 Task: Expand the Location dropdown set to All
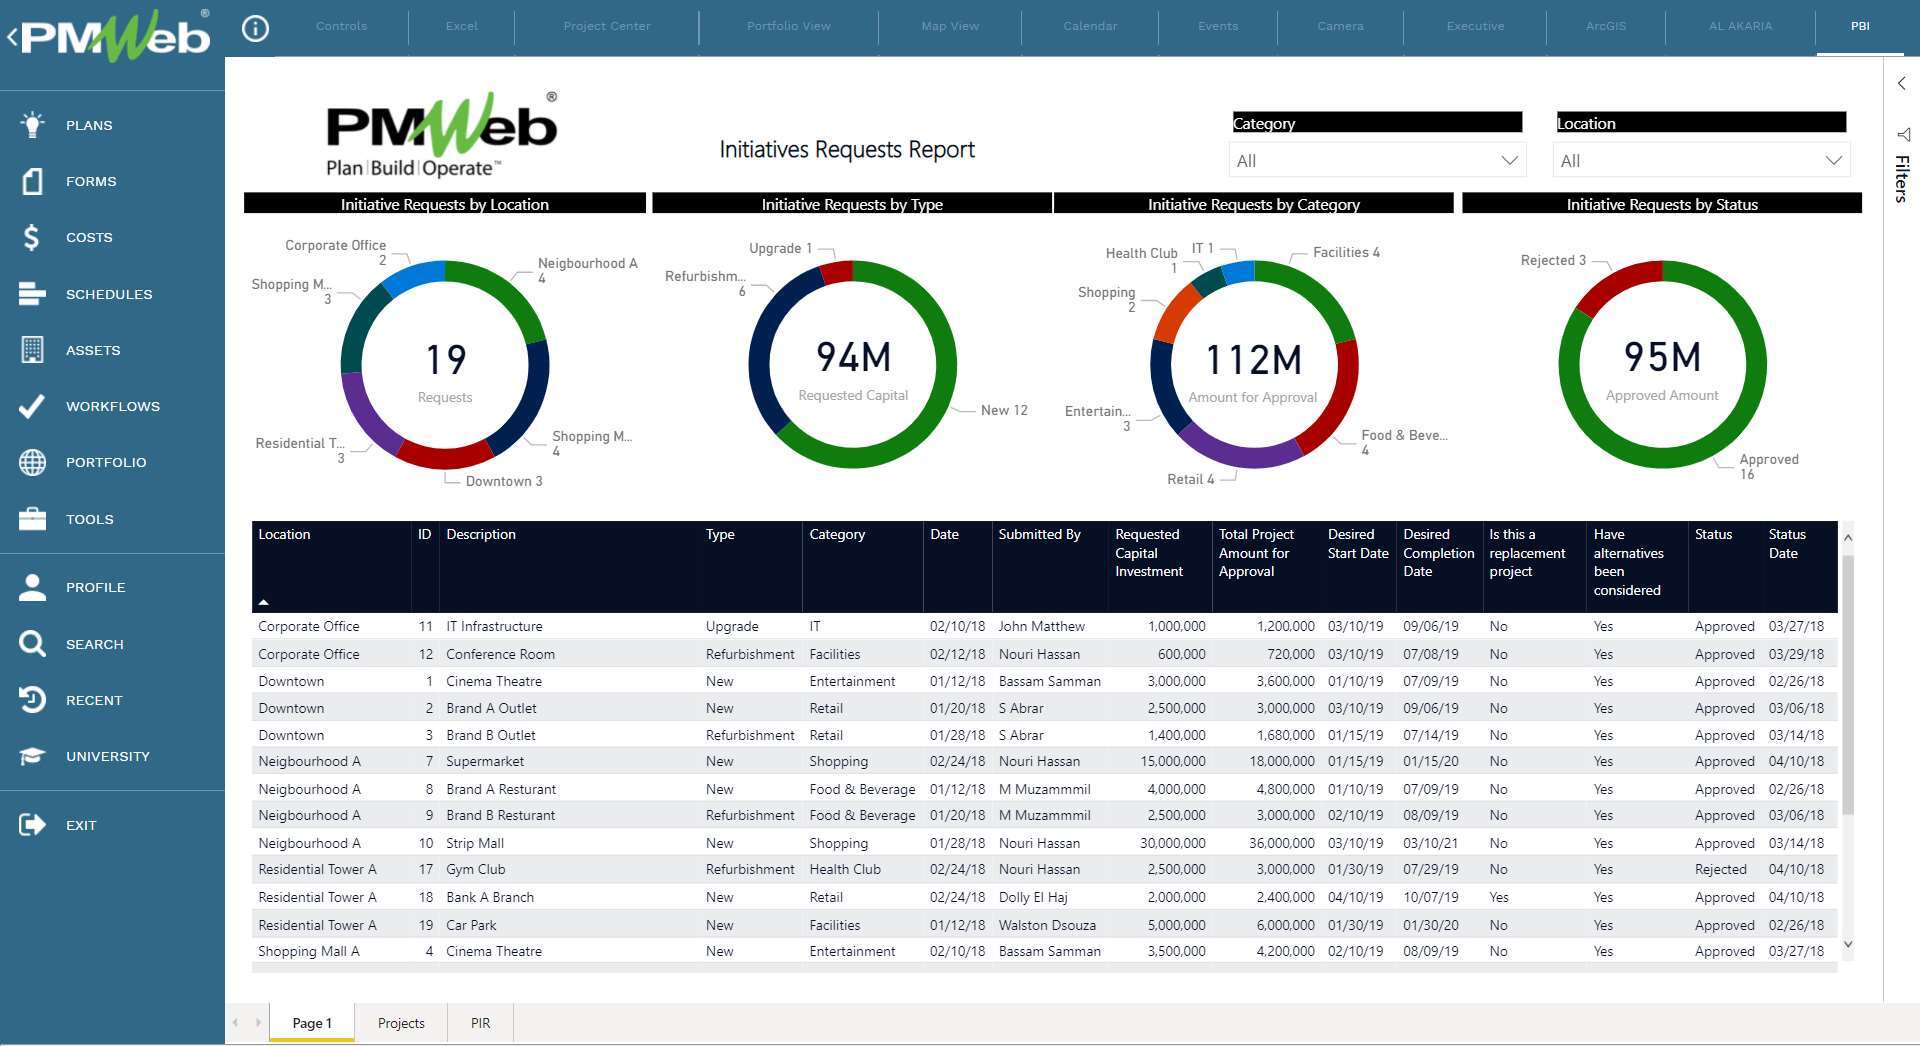click(1700, 160)
